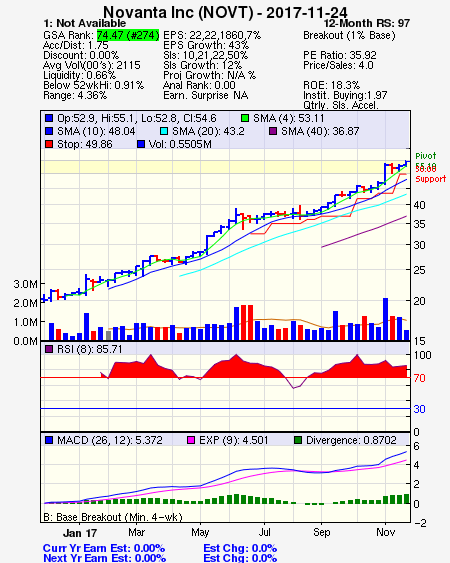Click the 'Jul' x-axis label
Image resolution: width=450 pixels, height=563 pixels.
264,532
